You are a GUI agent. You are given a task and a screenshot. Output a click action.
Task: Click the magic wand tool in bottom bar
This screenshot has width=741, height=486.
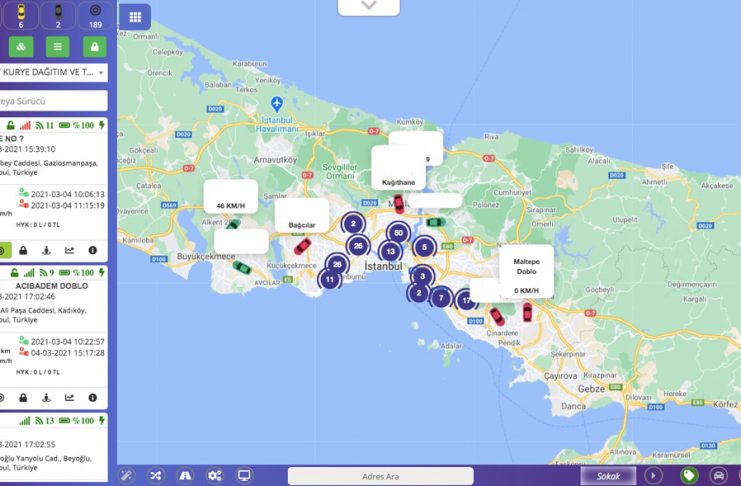(x=126, y=475)
